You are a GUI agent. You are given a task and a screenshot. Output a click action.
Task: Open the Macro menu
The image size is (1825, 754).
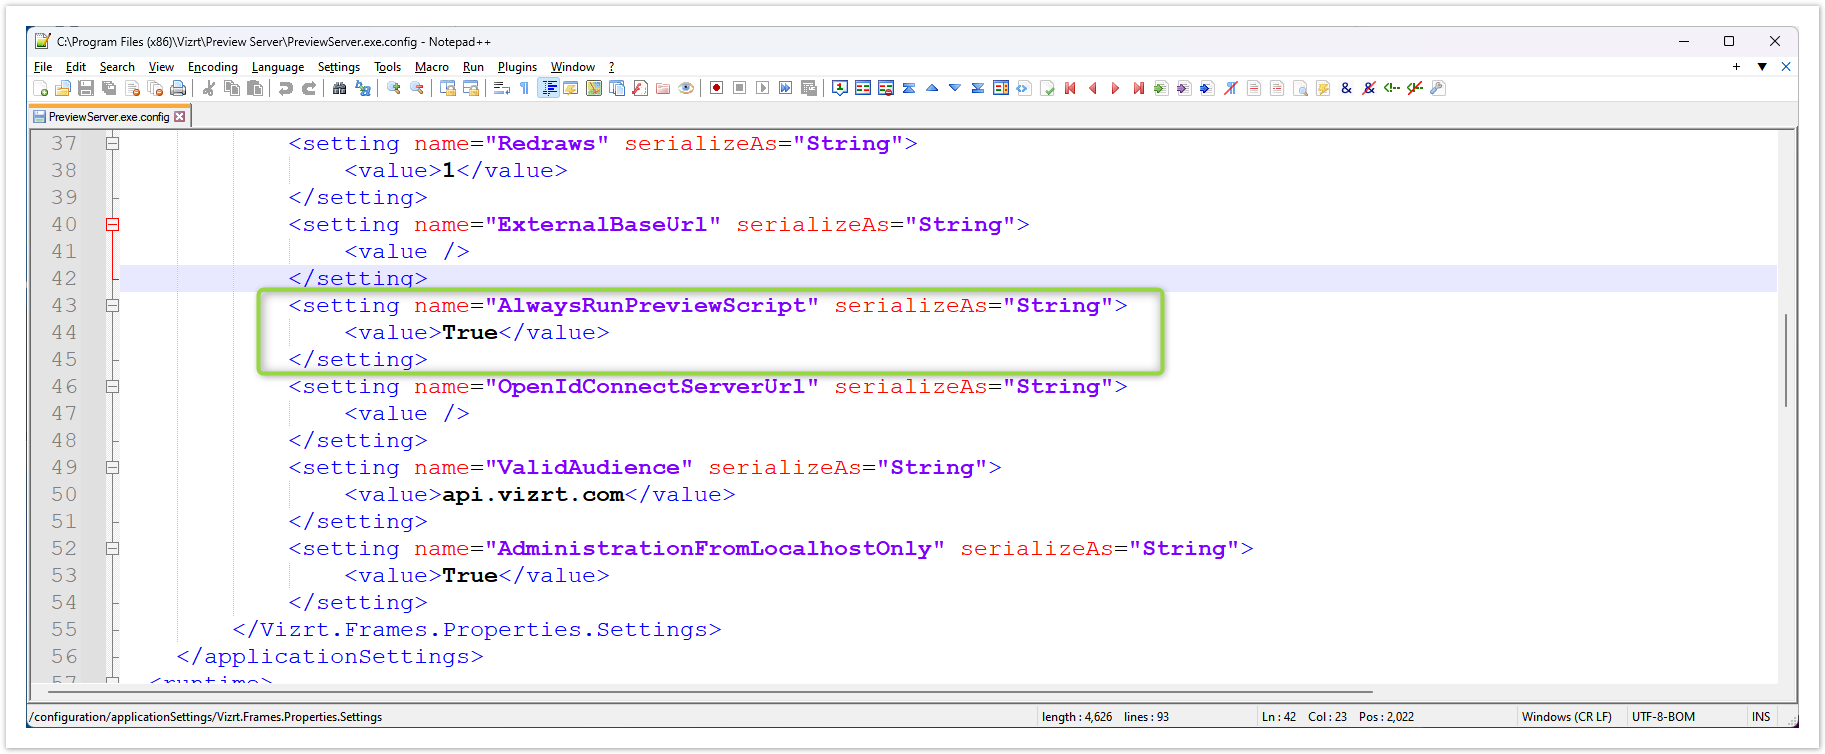(432, 67)
